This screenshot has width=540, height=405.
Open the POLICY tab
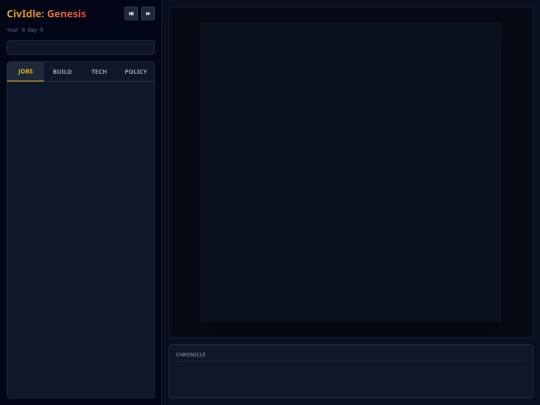click(136, 72)
